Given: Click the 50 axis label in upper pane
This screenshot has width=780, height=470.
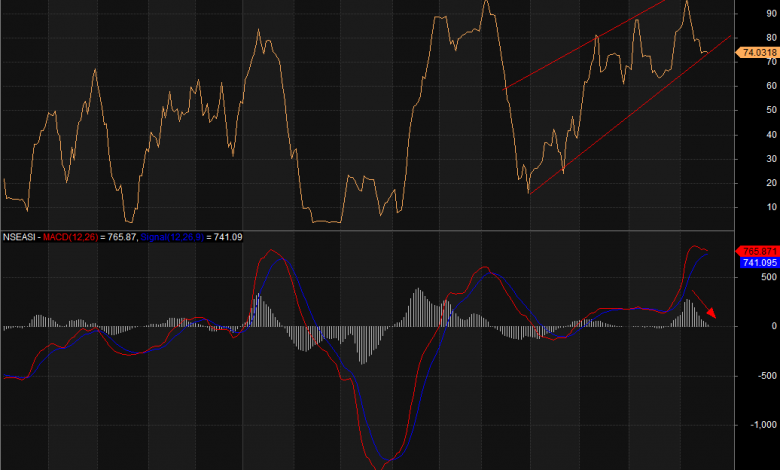Looking at the screenshot, I should [x=772, y=110].
